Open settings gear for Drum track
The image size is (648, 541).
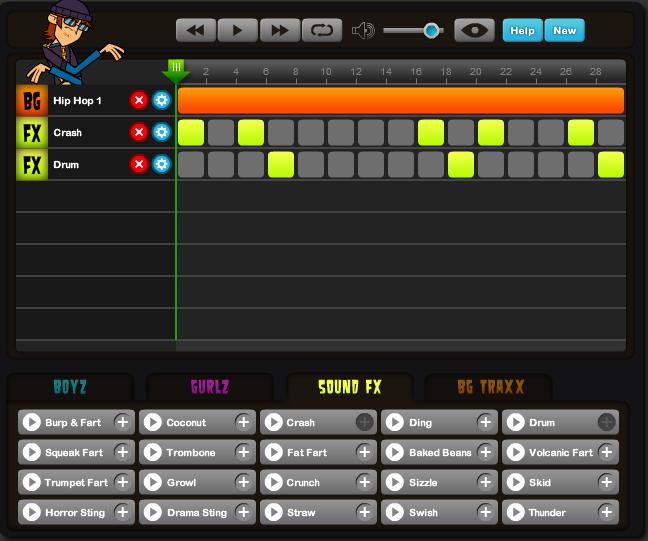(x=161, y=164)
